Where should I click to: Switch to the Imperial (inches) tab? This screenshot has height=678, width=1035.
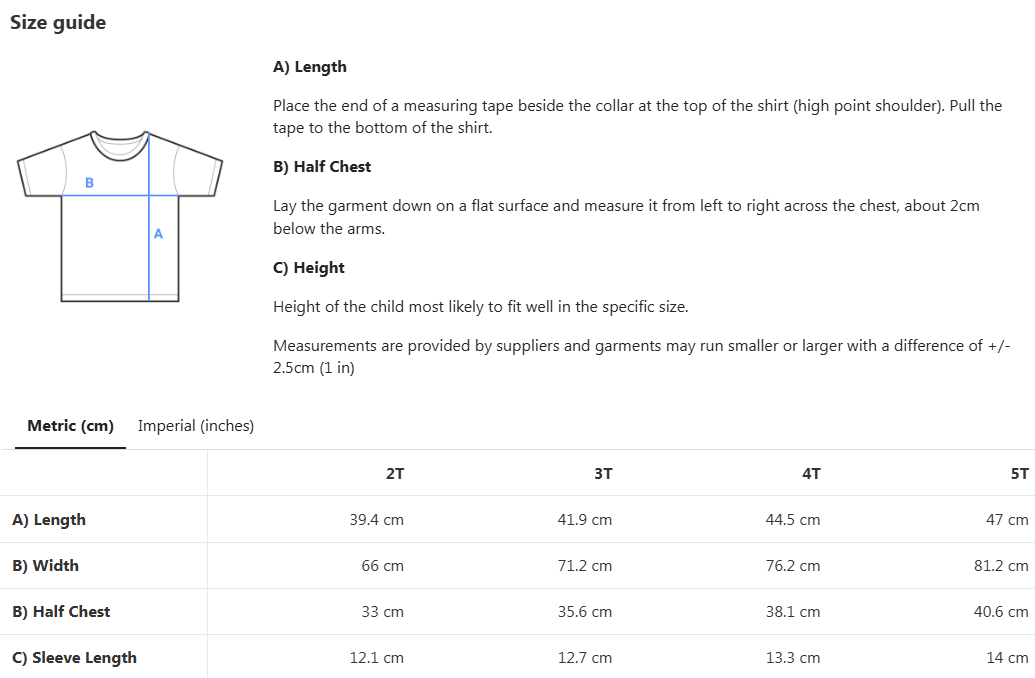[195, 426]
